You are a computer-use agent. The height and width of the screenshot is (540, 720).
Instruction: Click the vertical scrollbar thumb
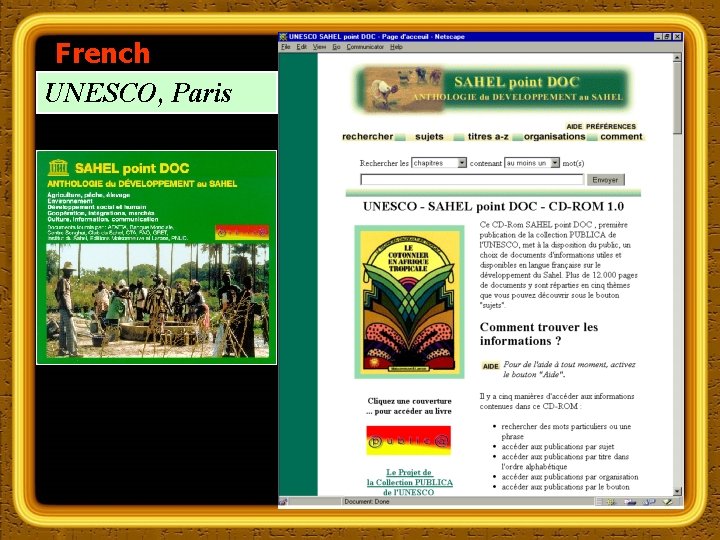coord(677,98)
